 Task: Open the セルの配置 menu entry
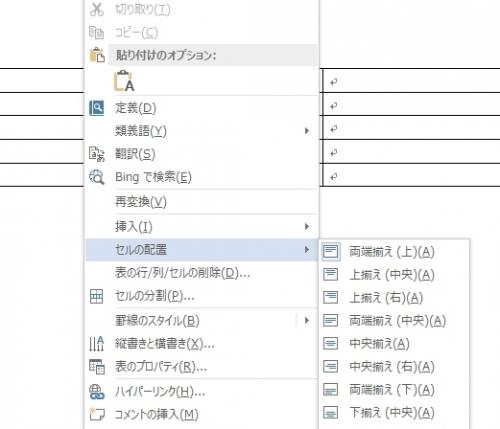[201, 250]
